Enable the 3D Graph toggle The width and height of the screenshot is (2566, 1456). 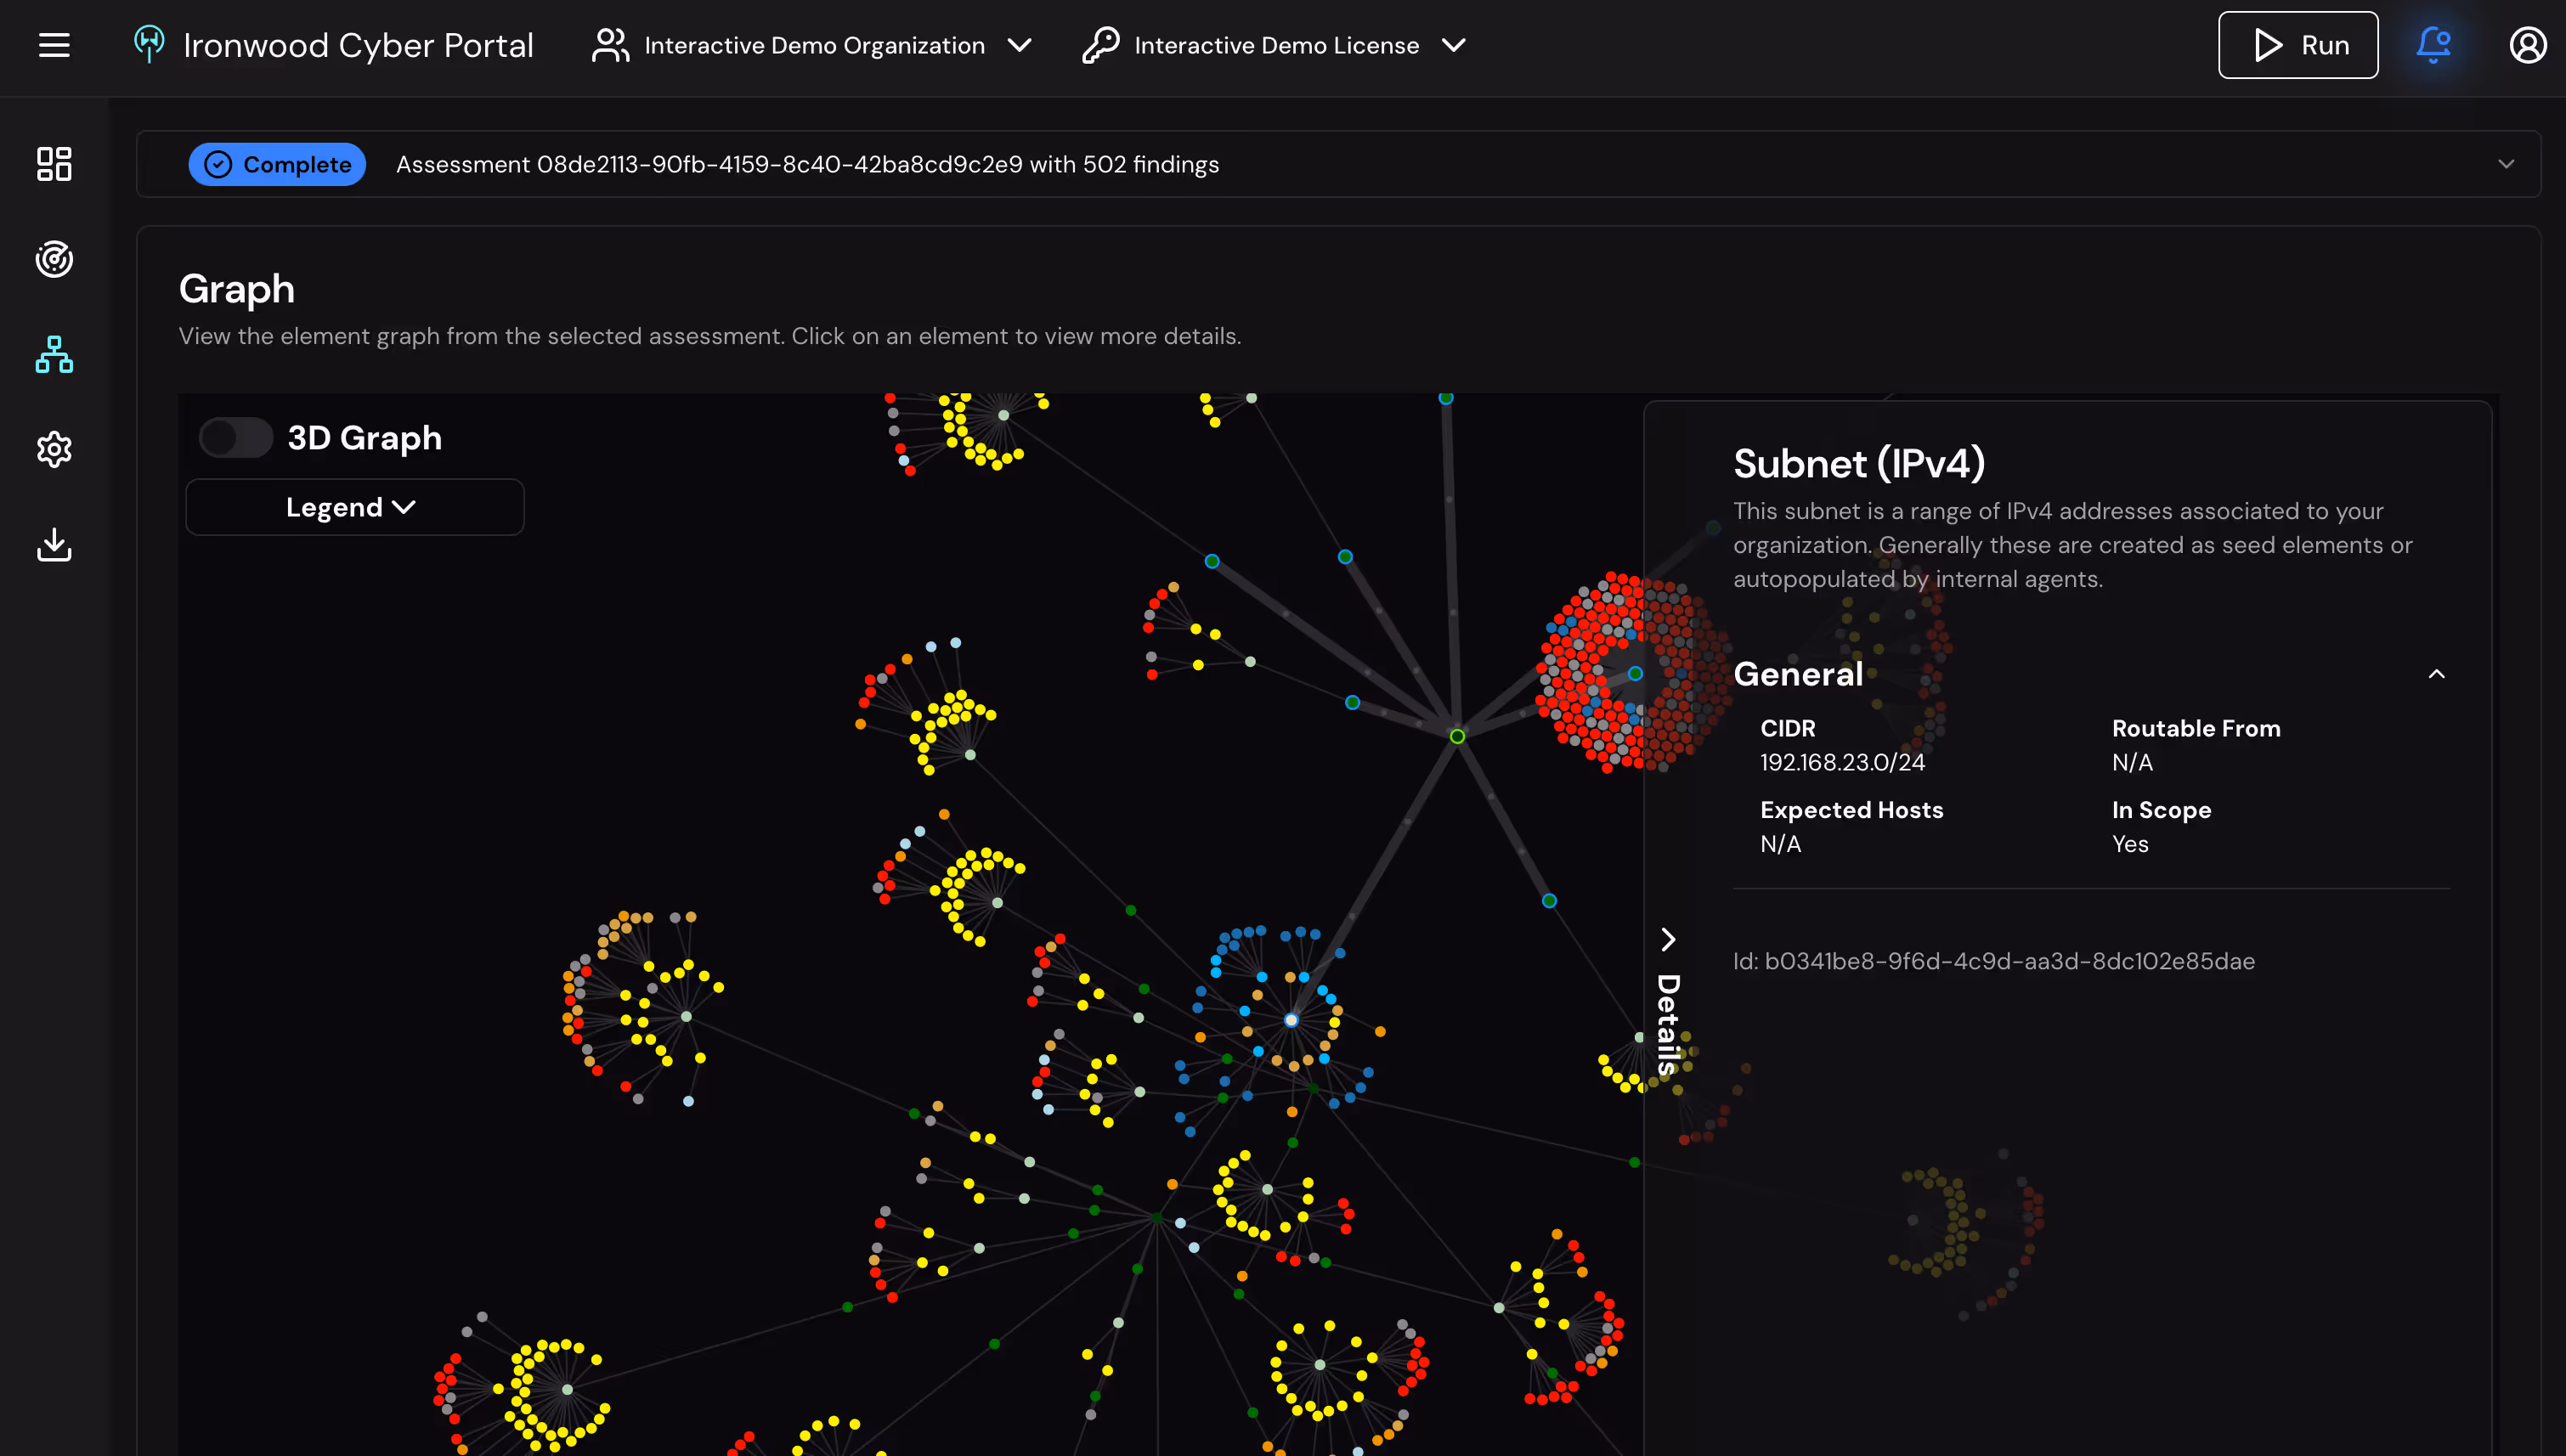[x=235, y=438]
